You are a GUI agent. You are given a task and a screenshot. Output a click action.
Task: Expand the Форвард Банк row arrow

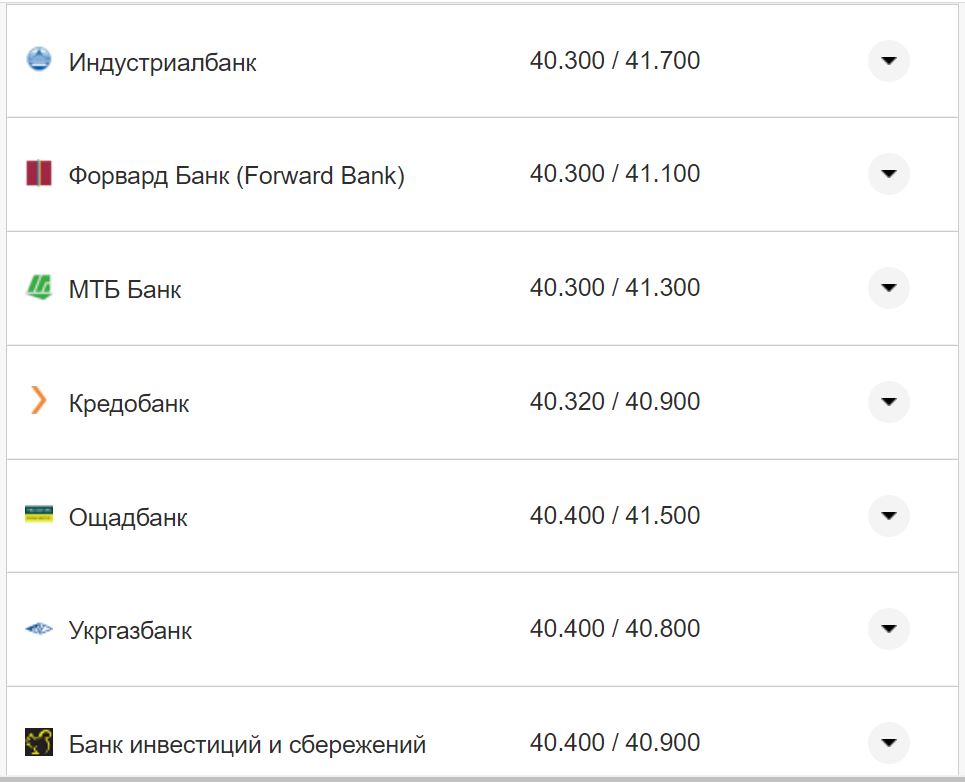[x=888, y=175]
